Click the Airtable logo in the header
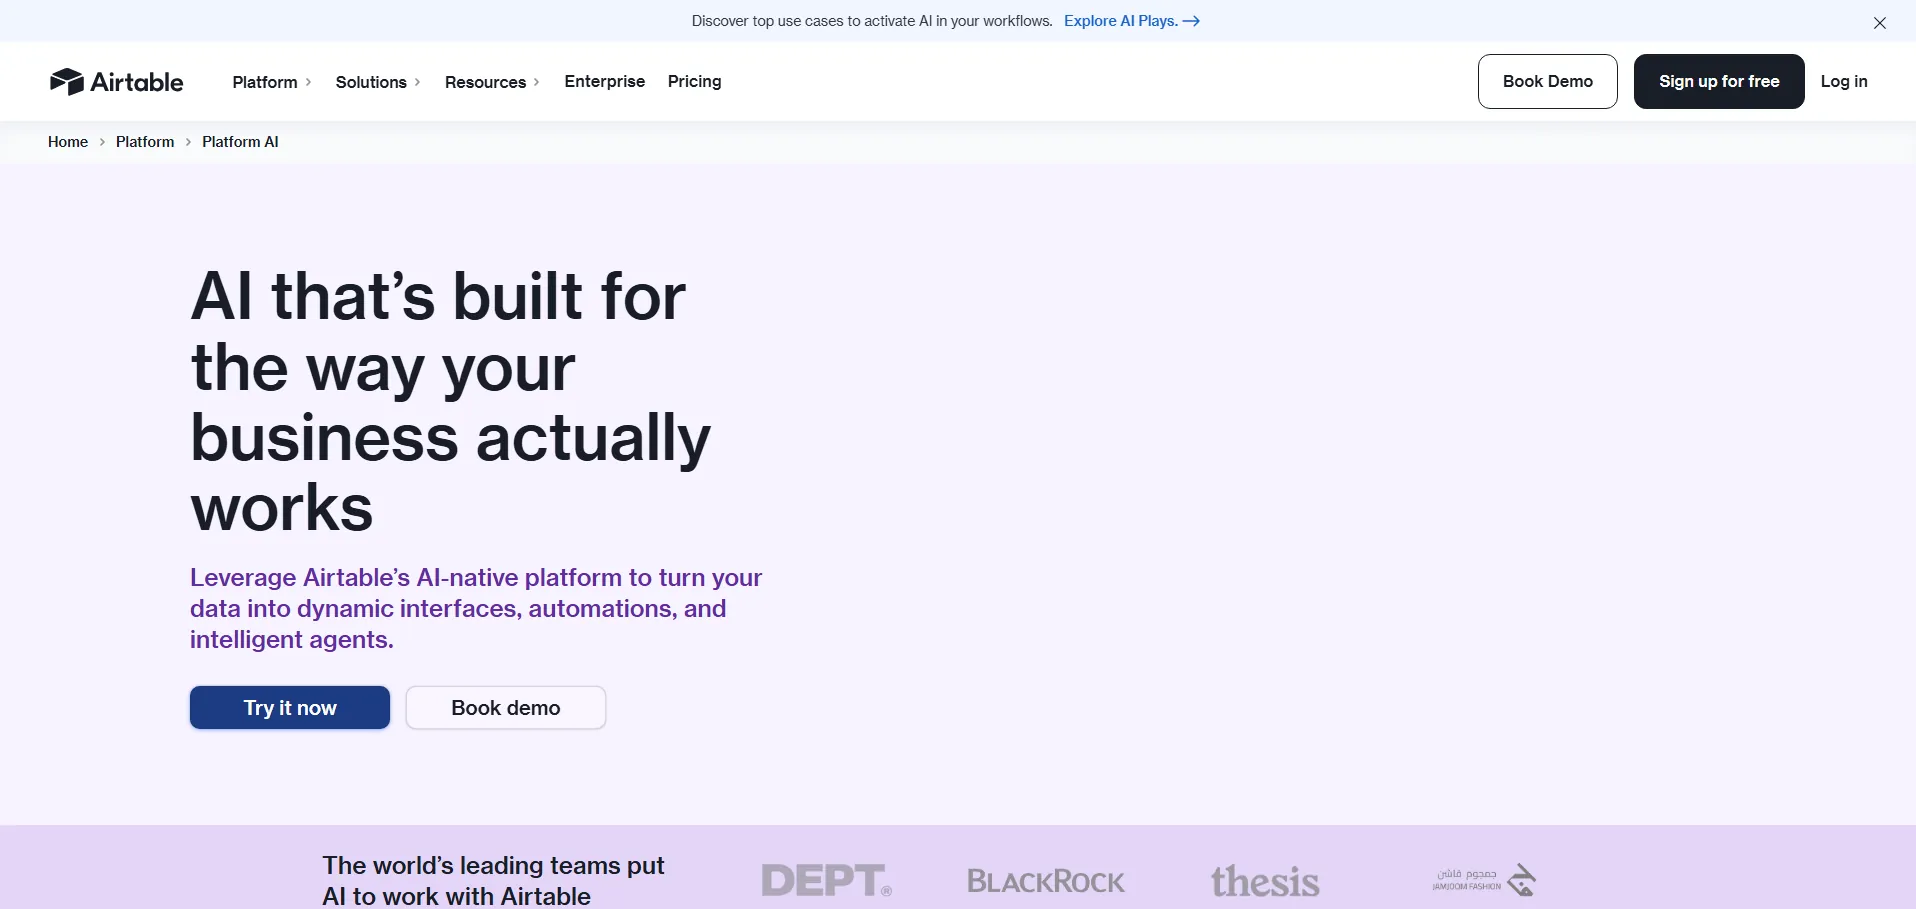 [x=116, y=82]
